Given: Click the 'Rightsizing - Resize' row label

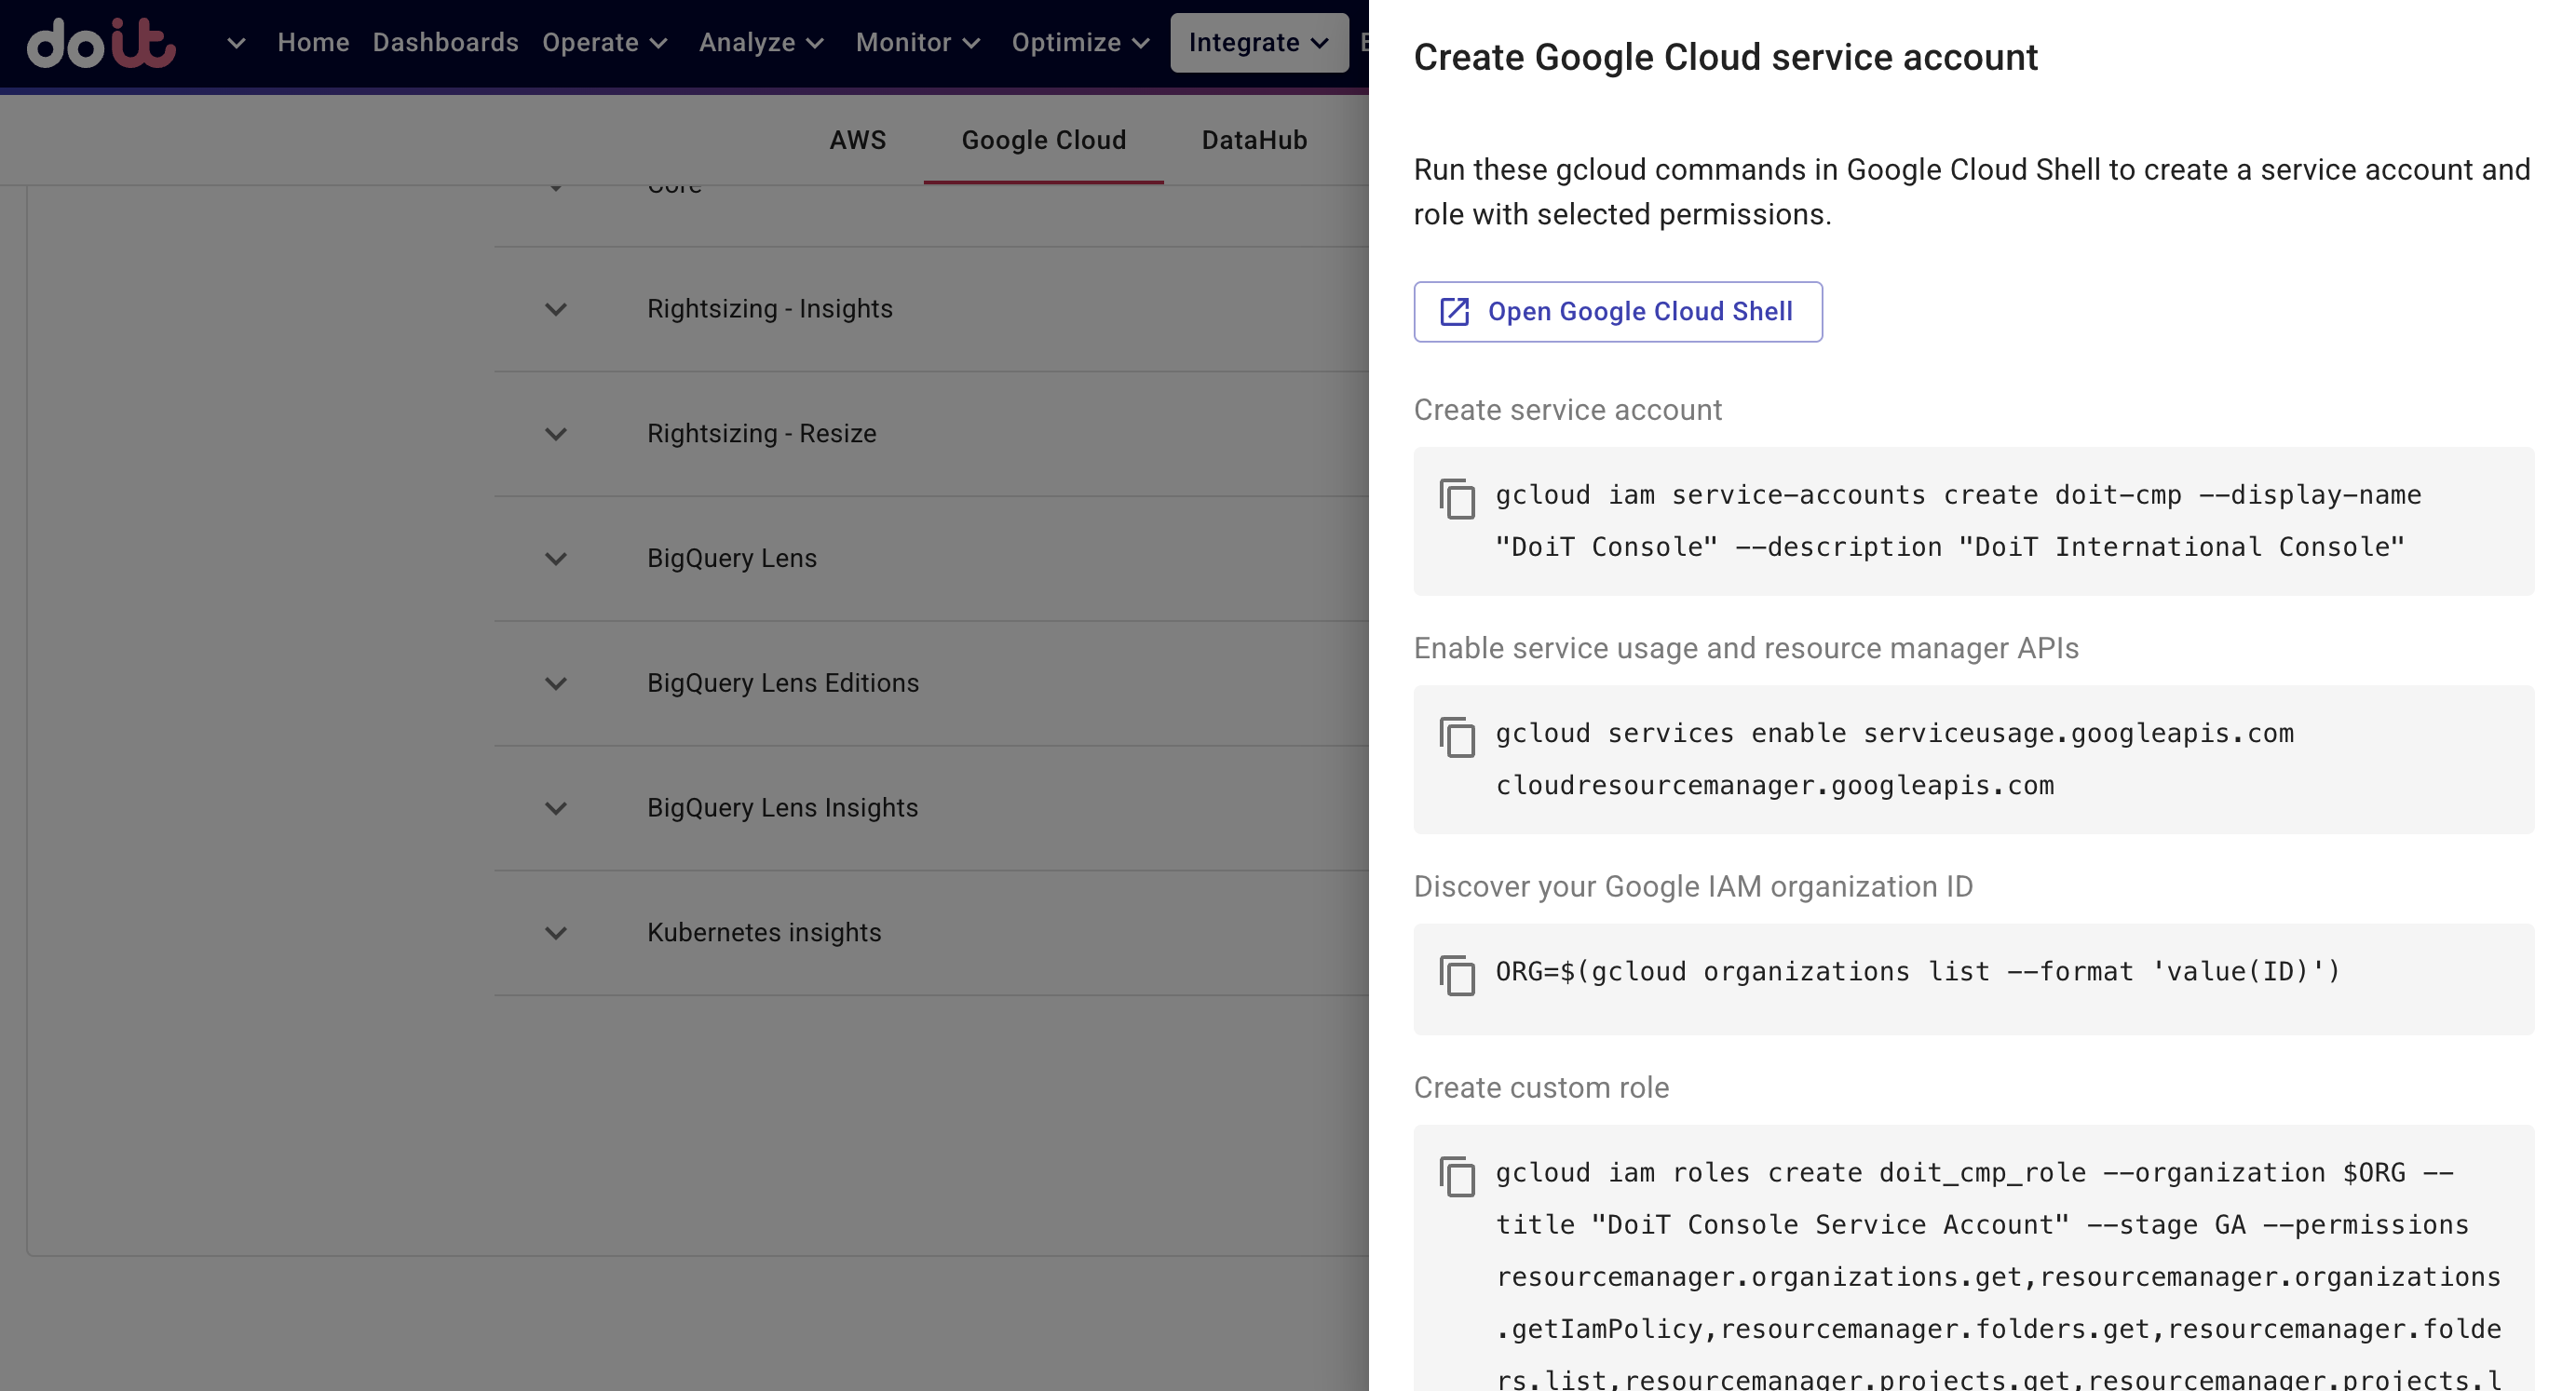Looking at the screenshot, I should [x=761, y=434].
